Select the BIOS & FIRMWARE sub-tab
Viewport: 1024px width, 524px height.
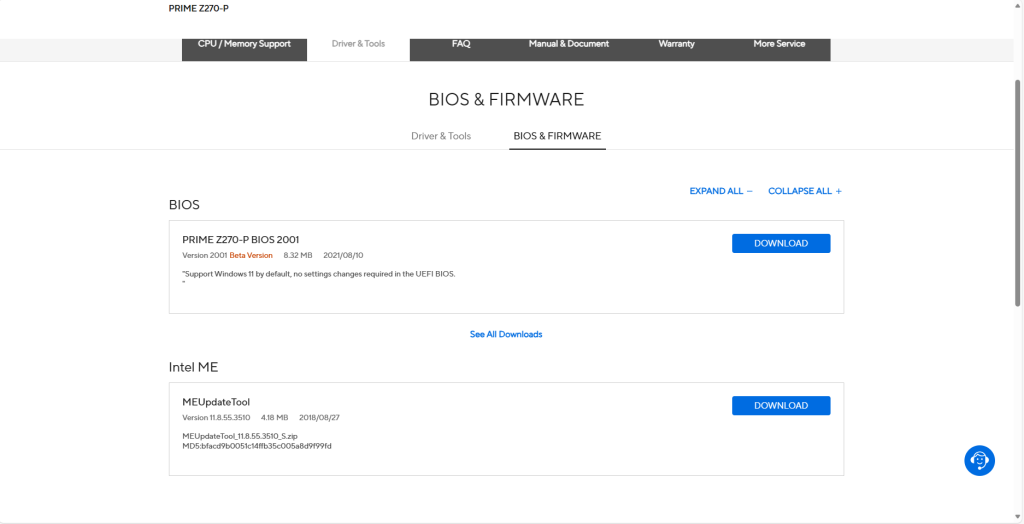557,136
